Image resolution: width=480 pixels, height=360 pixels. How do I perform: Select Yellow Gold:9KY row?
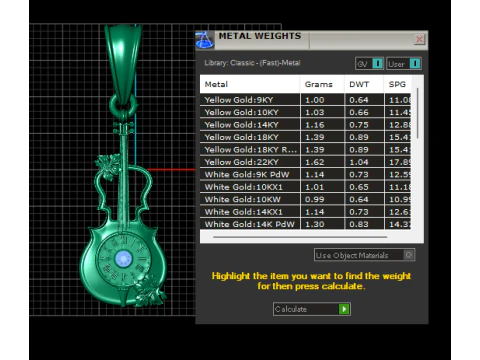click(305, 100)
